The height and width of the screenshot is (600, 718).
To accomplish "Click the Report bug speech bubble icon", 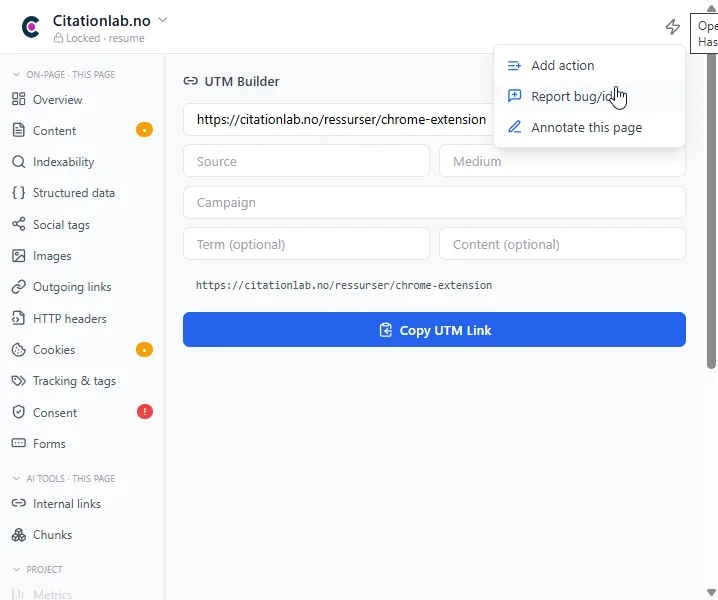I will point(514,96).
